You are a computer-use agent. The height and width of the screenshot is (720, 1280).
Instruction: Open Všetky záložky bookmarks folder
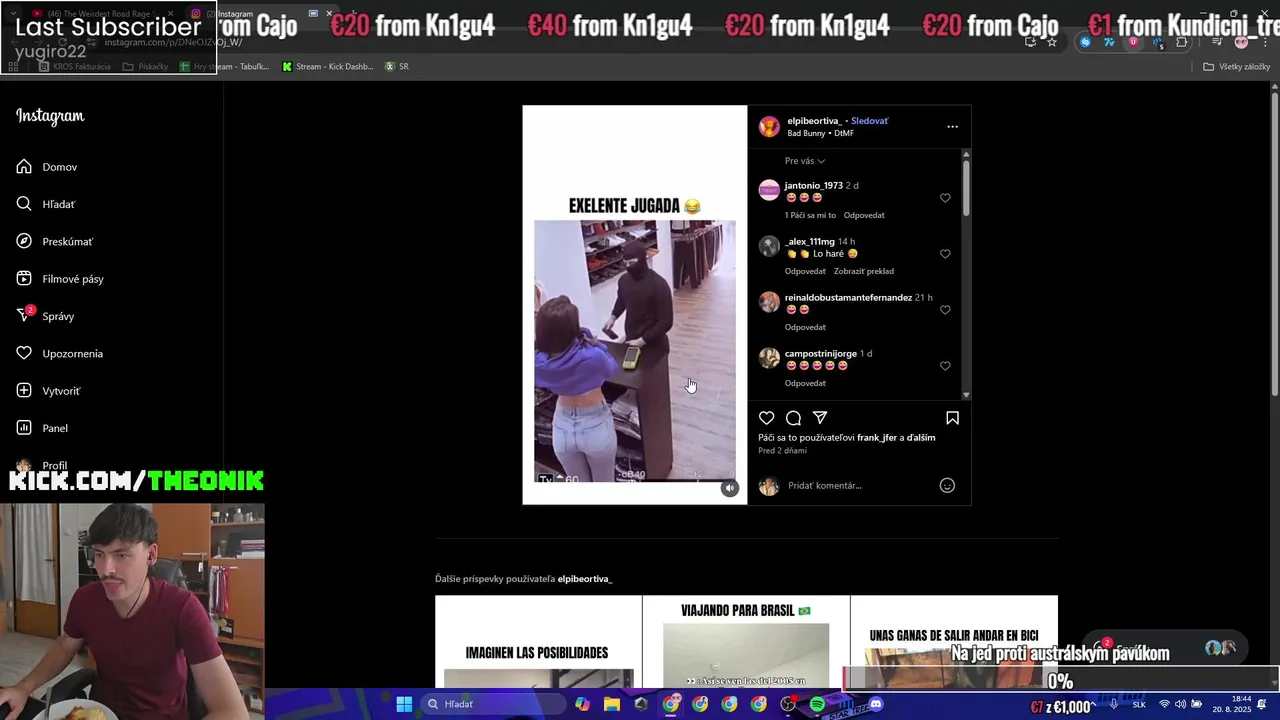(1236, 67)
